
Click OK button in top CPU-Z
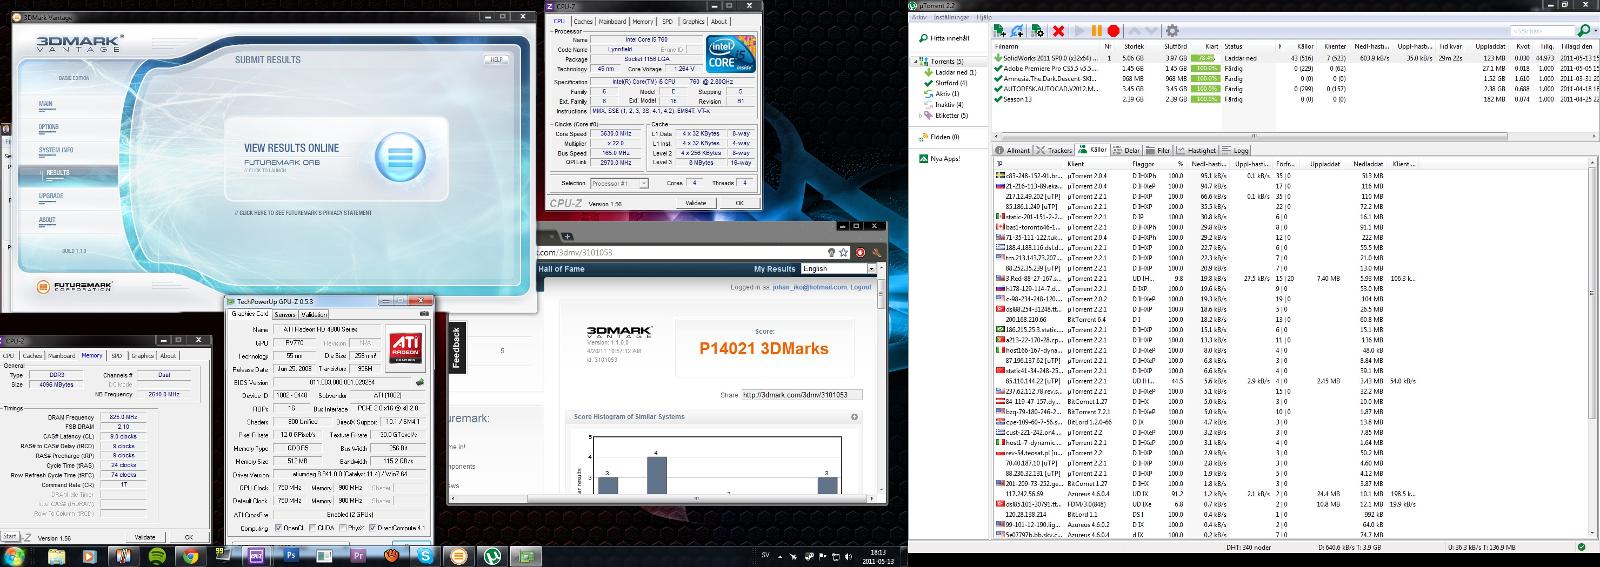point(739,203)
